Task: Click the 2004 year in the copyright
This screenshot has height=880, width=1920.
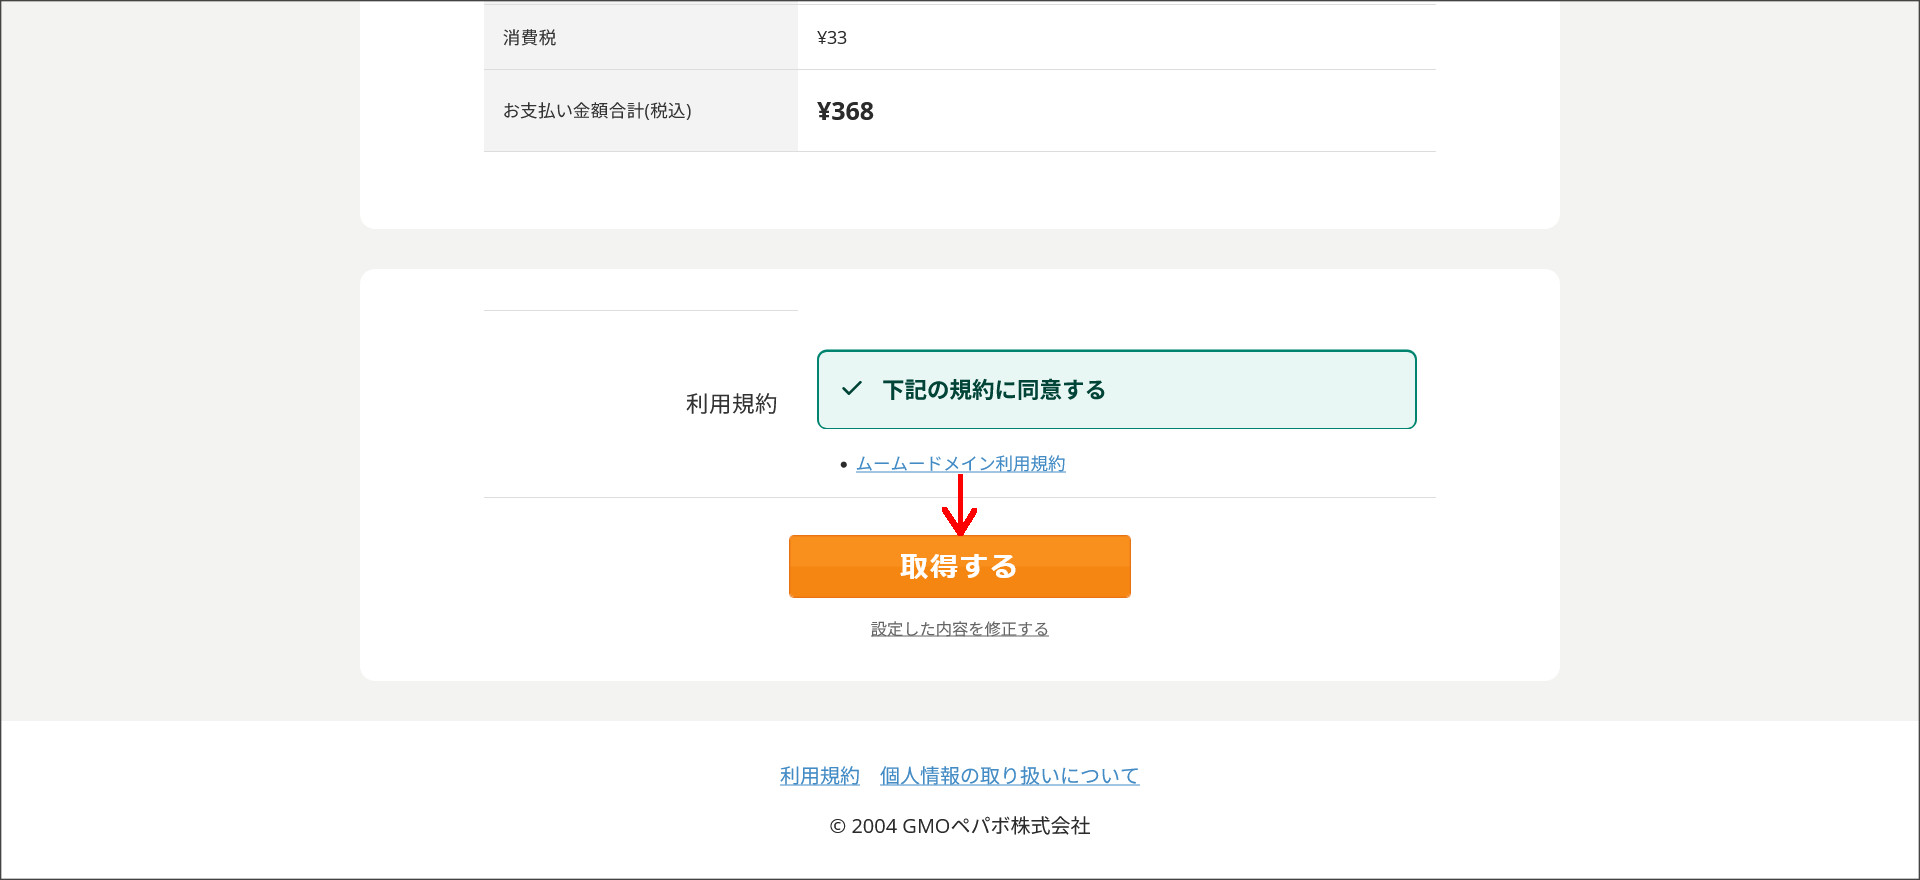Action: [x=874, y=827]
